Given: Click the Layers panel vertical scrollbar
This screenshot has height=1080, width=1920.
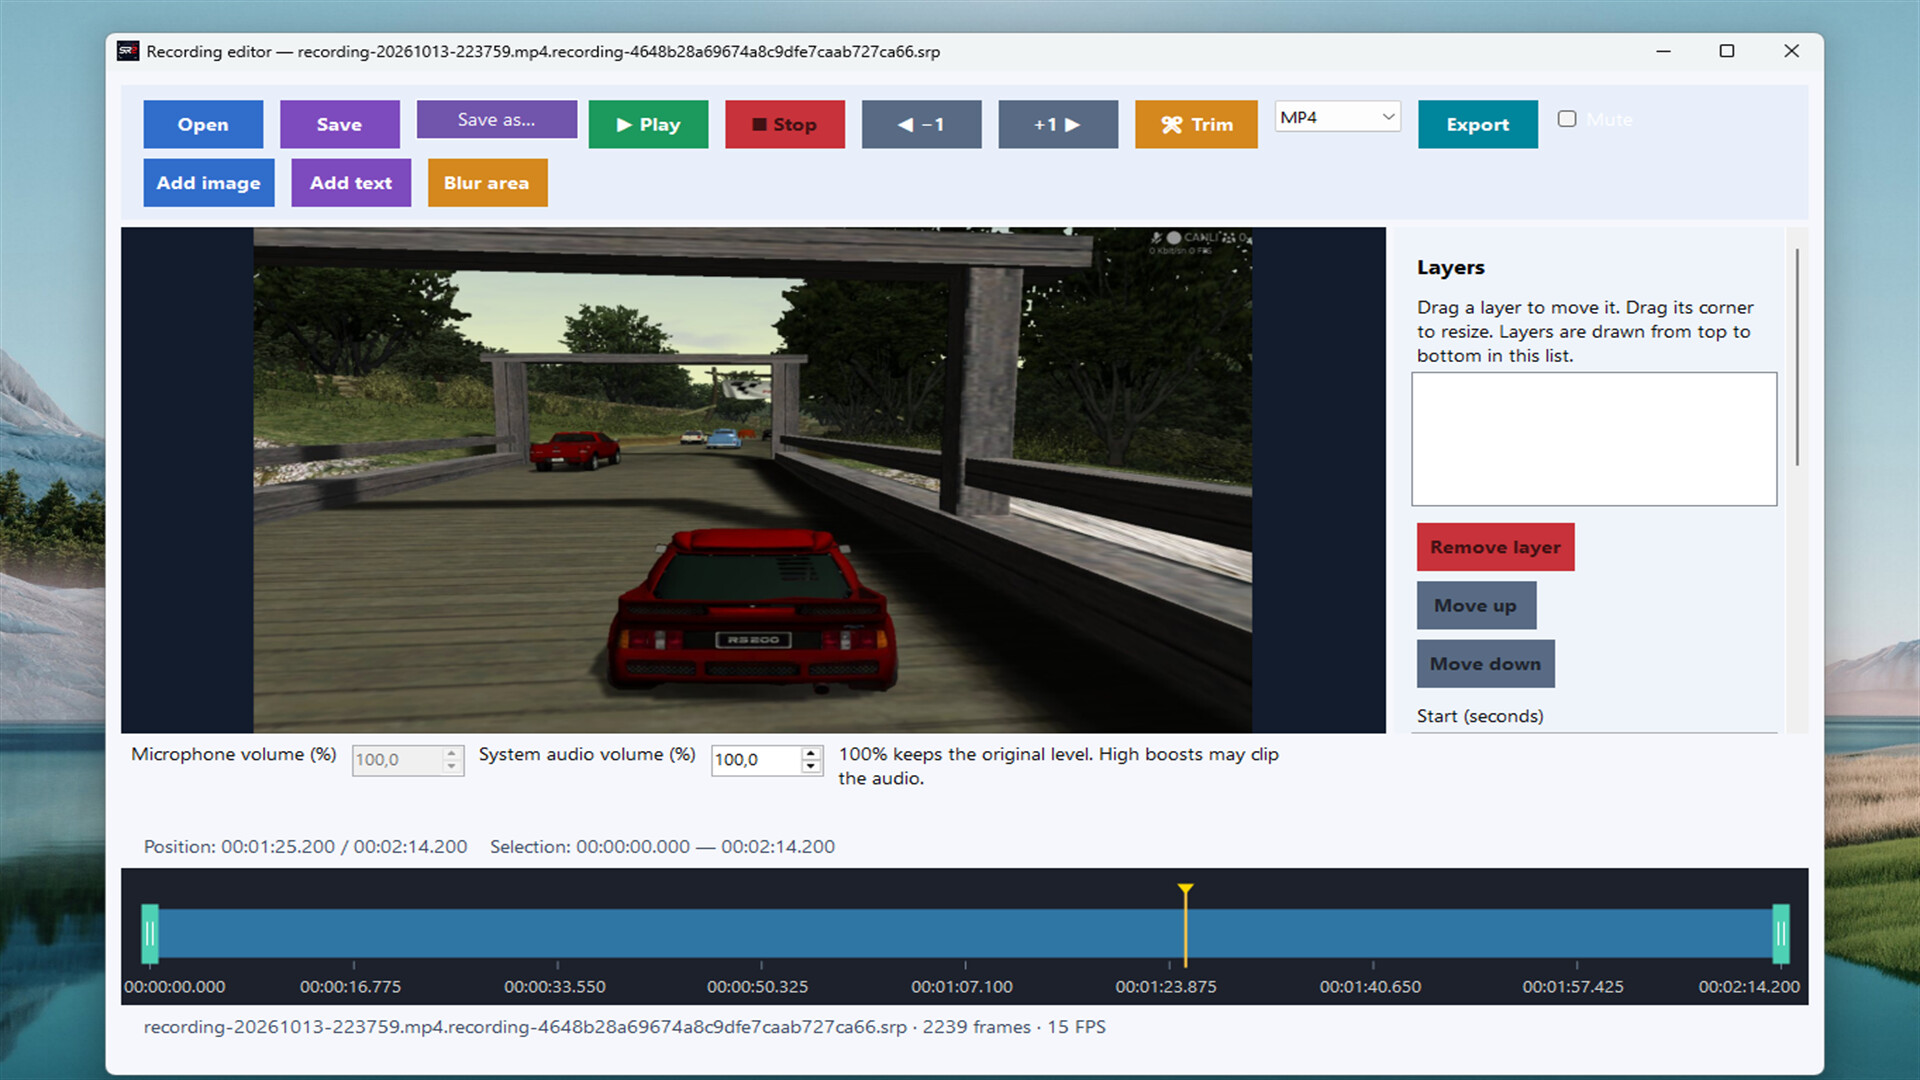Looking at the screenshot, I should [x=1797, y=357].
